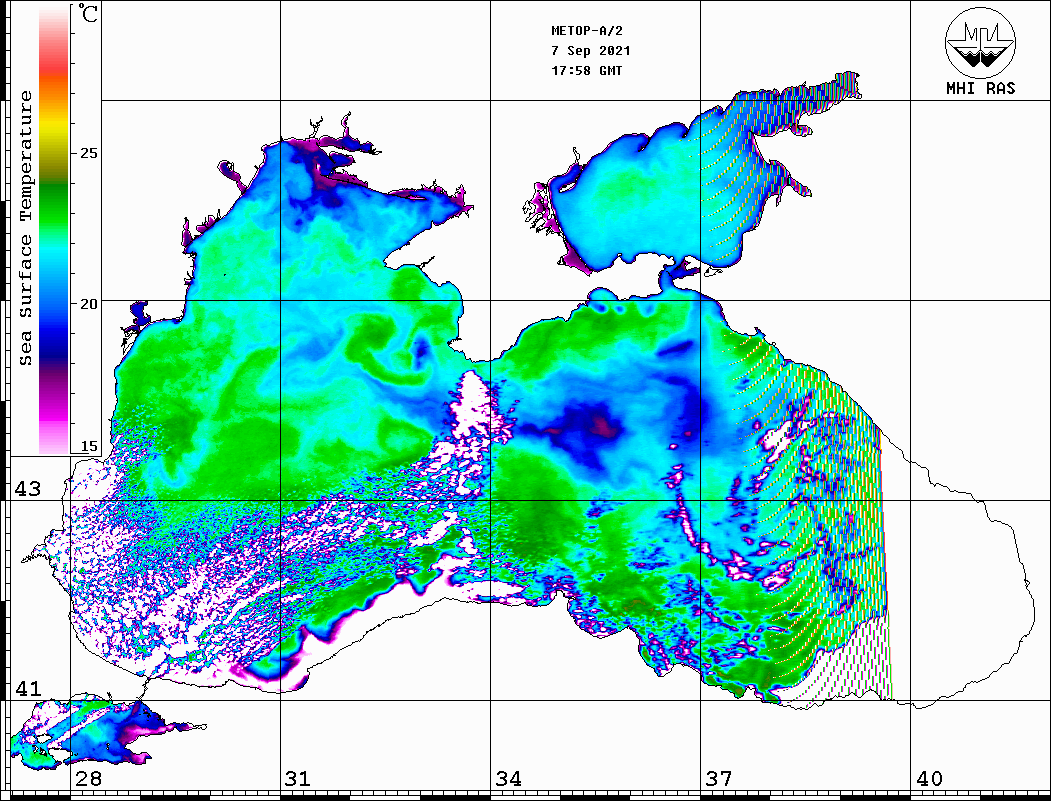Click the date 7 Sep 2021
This screenshot has height=801, width=1051.
point(591,51)
